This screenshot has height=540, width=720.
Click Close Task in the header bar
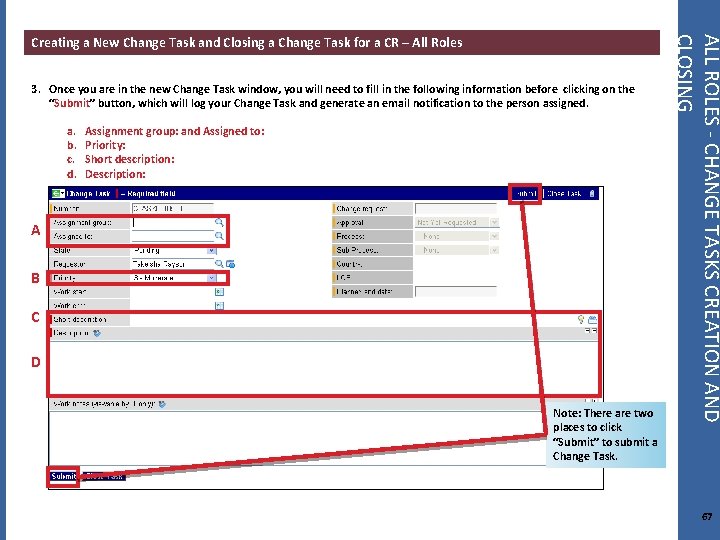coord(564,193)
